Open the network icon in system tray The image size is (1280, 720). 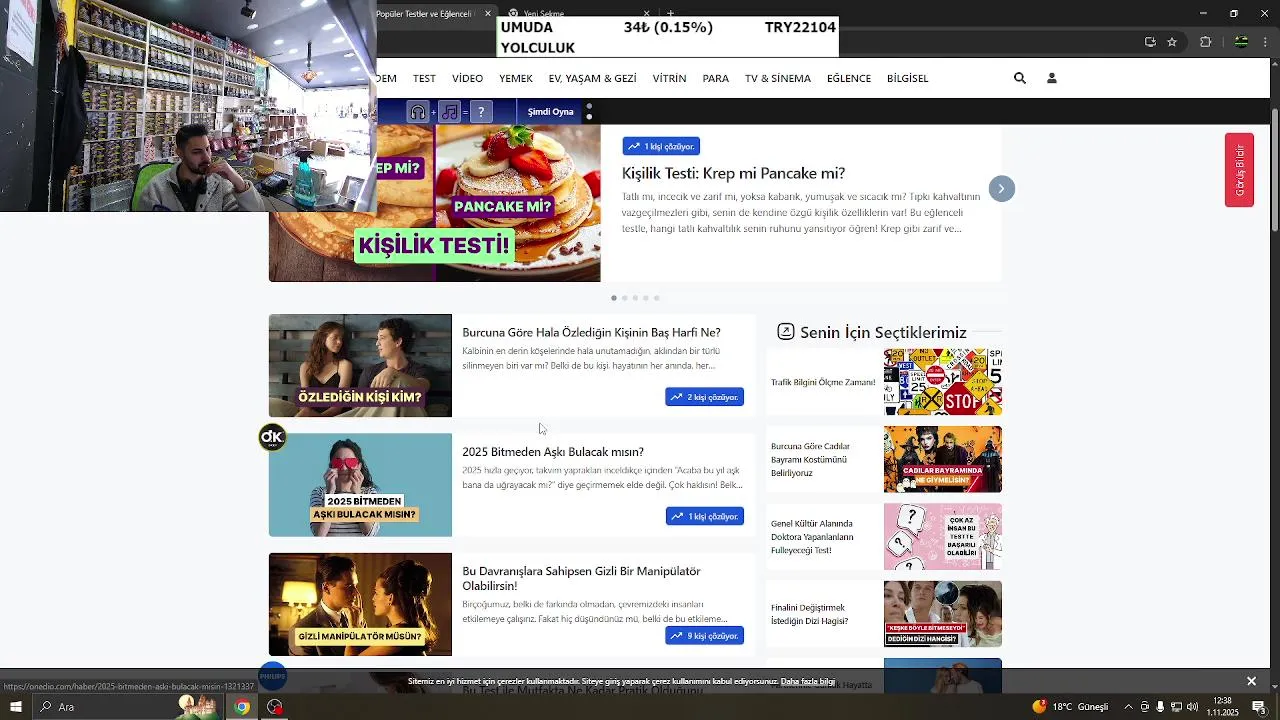coord(1176,707)
